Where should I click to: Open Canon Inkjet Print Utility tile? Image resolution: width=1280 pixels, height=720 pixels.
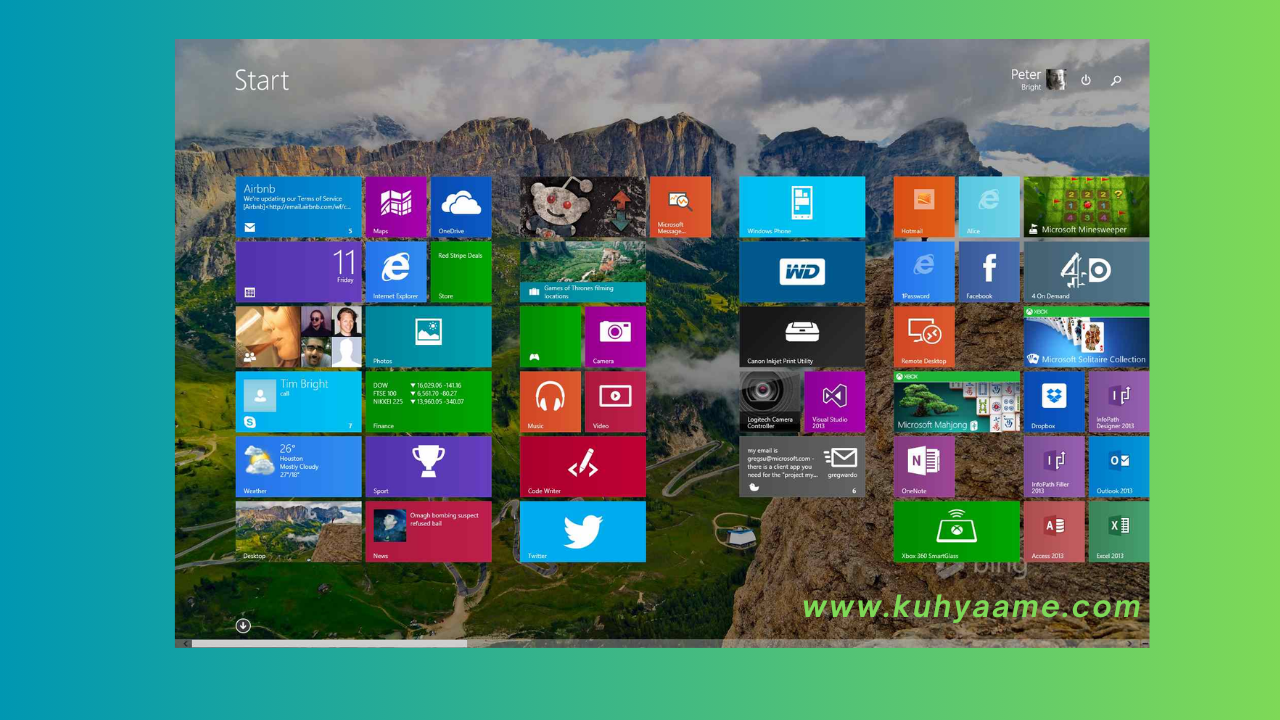pos(802,337)
